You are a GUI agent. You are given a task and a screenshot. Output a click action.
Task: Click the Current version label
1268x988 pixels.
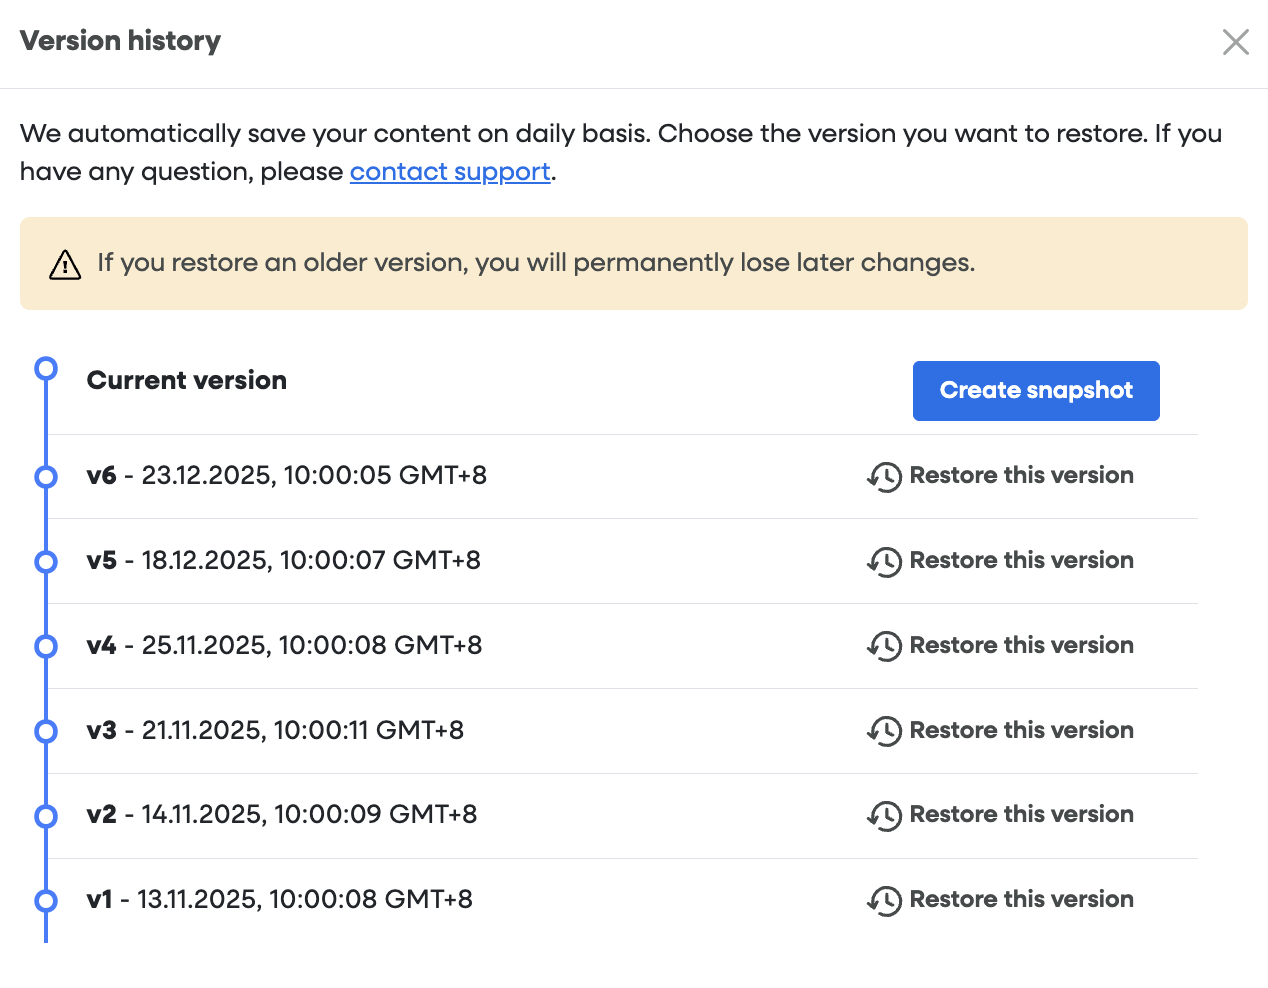(x=187, y=381)
